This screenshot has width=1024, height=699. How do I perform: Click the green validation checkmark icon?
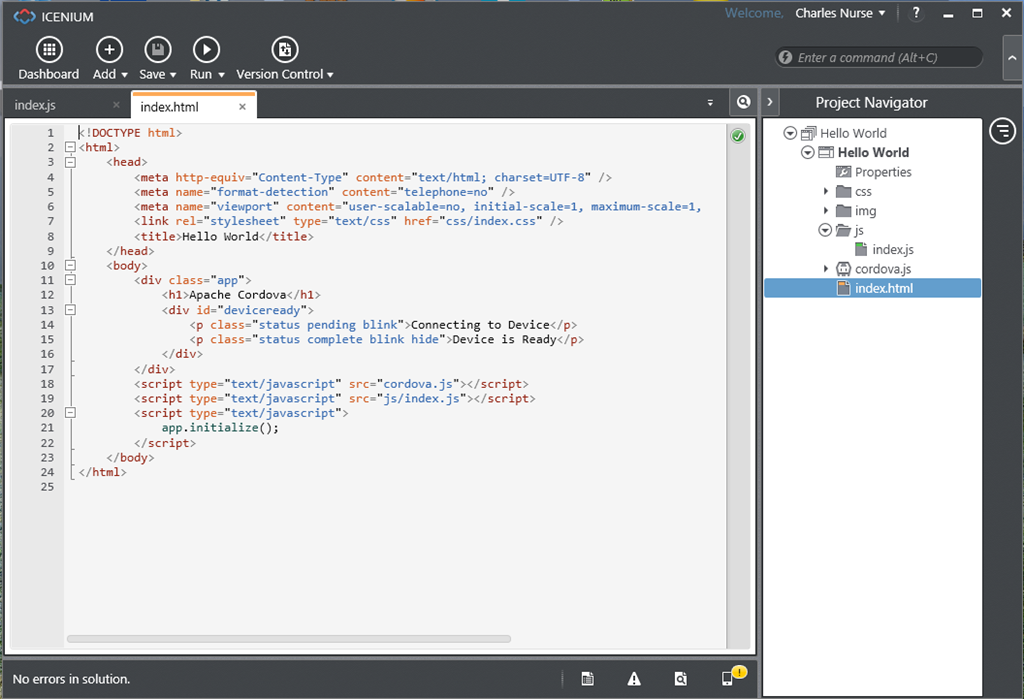click(x=738, y=136)
